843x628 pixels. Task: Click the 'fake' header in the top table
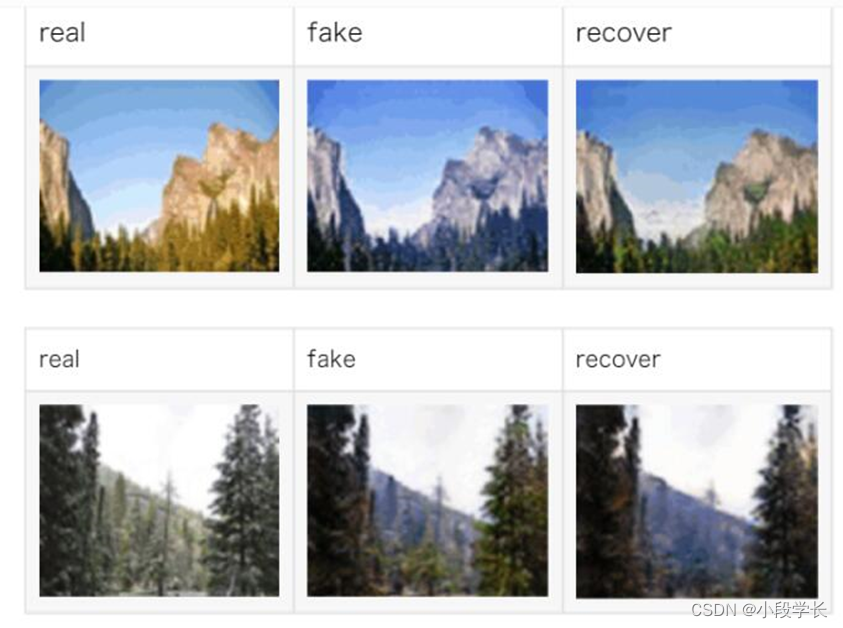pyautogui.click(x=334, y=32)
